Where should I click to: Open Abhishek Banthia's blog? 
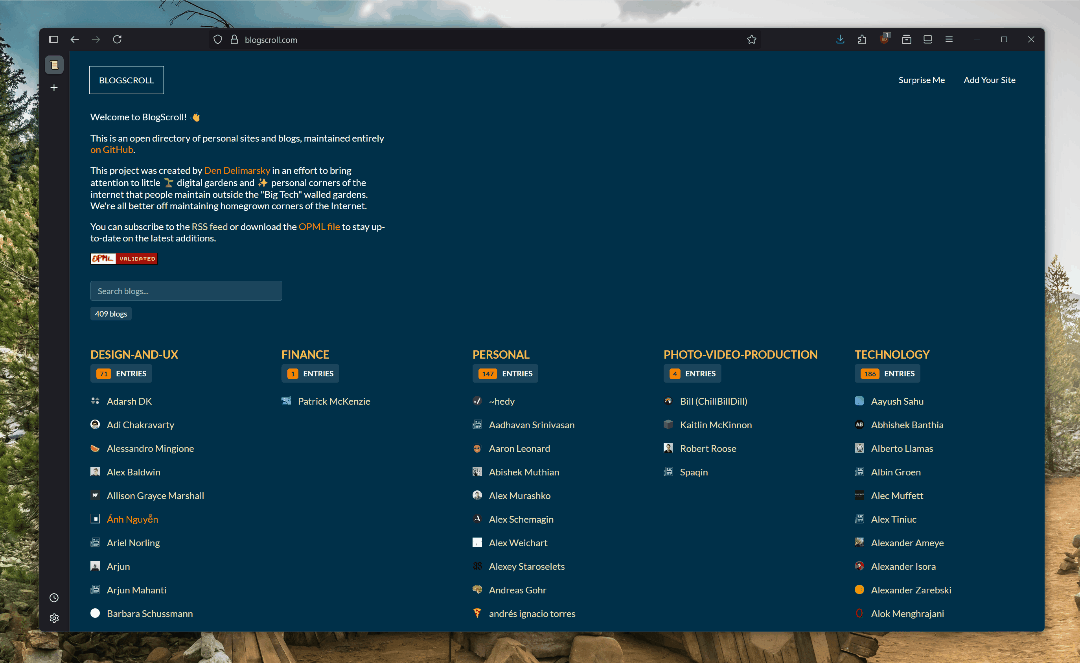[907, 425]
